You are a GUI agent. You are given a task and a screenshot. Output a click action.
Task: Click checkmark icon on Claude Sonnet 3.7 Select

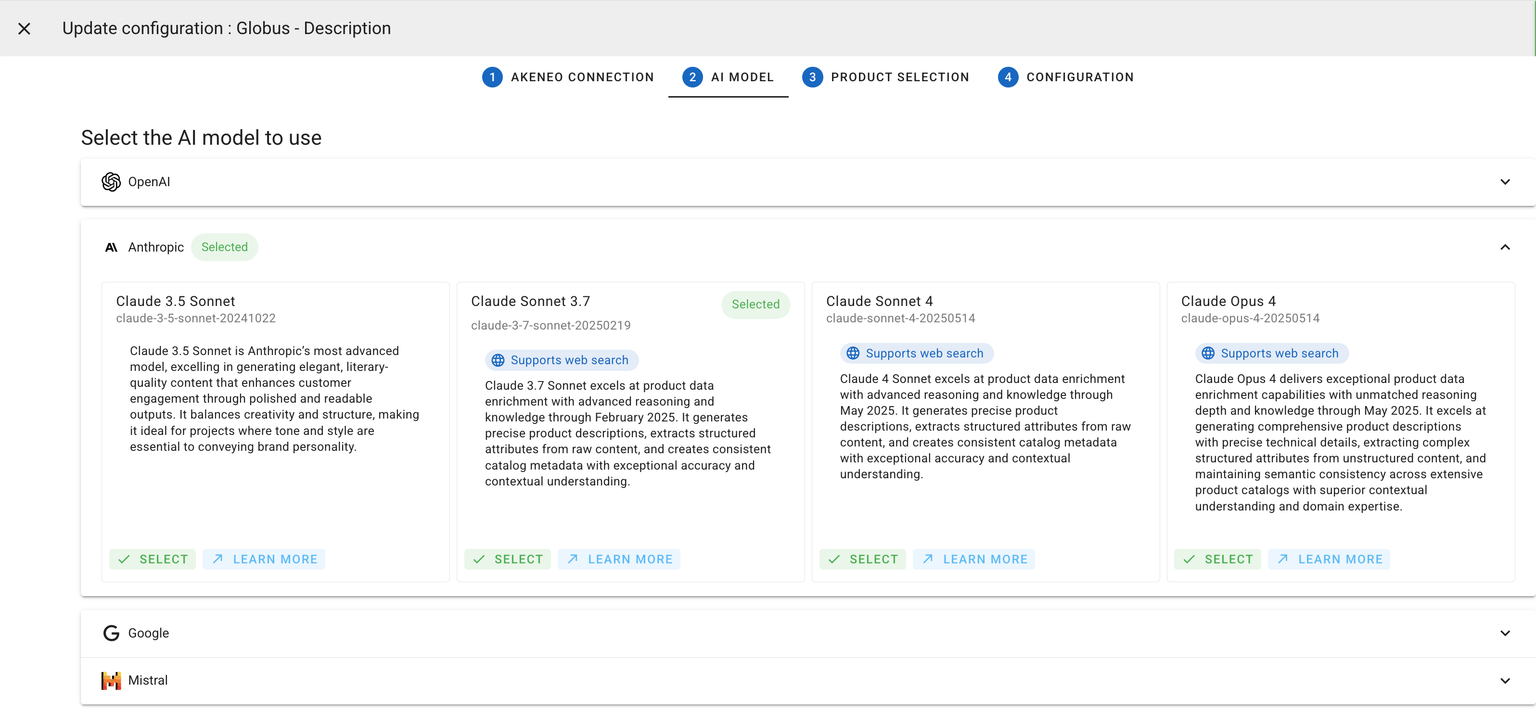(x=479, y=559)
